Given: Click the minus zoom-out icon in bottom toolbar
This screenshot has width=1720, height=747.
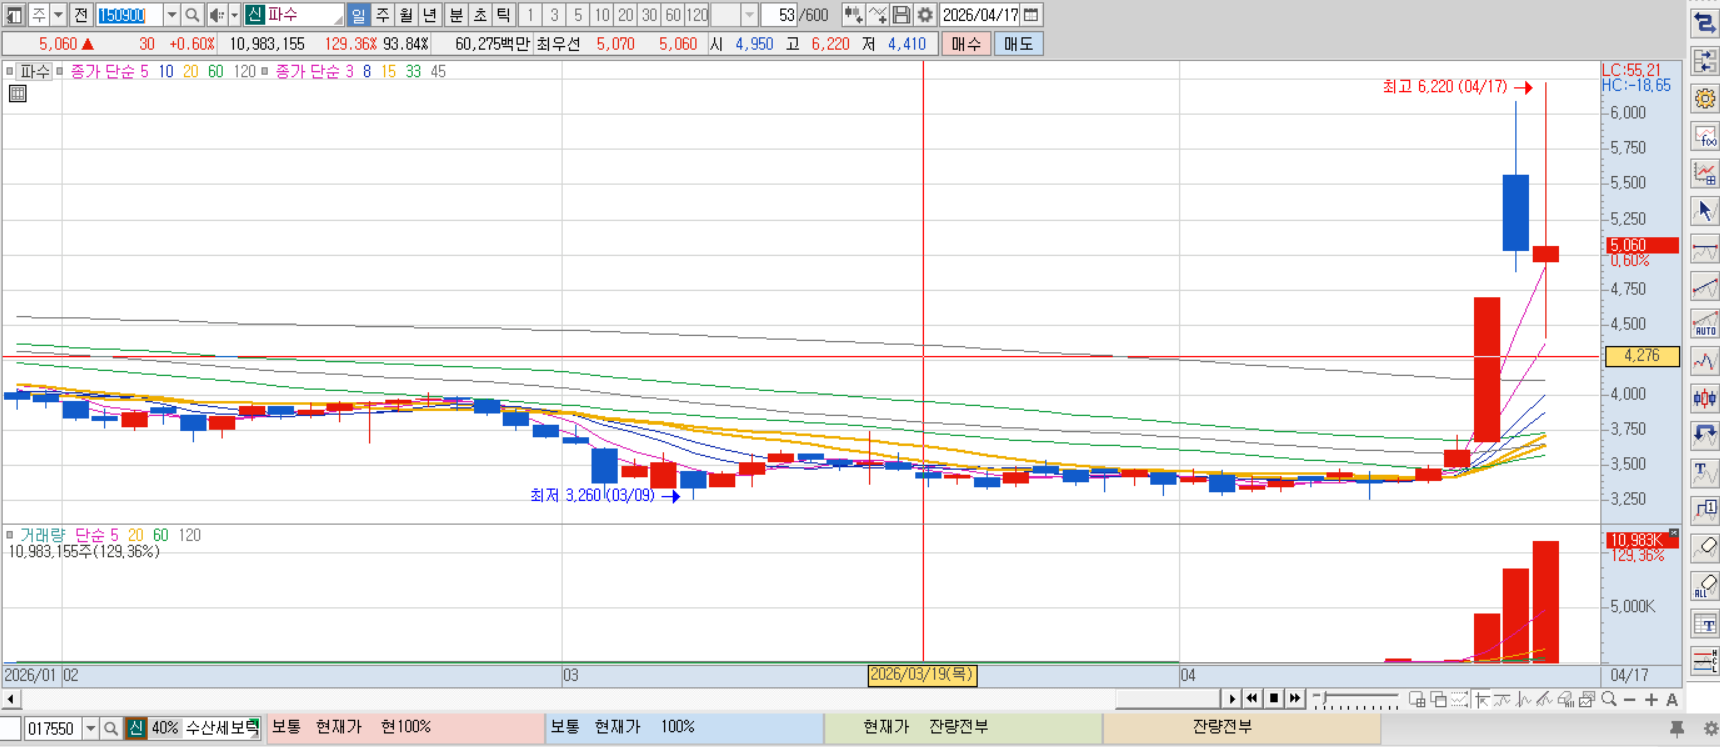Looking at the screenshot, I should pos(1630,700).
